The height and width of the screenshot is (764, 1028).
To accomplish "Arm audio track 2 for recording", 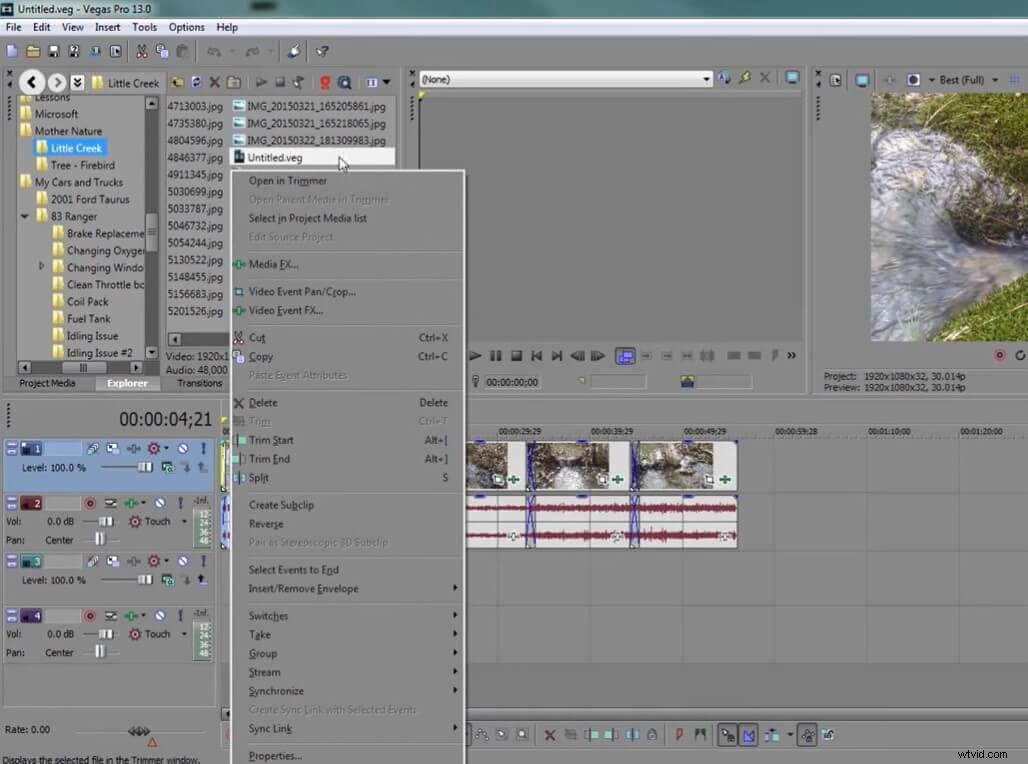I will pos(90,503).
